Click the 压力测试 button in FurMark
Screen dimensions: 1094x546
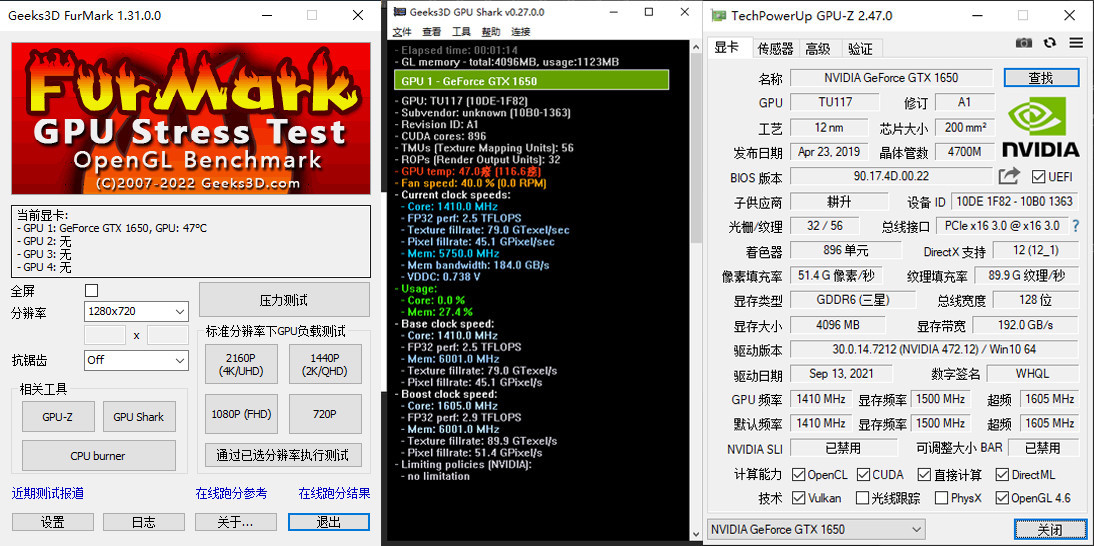[x=285, y=300]
